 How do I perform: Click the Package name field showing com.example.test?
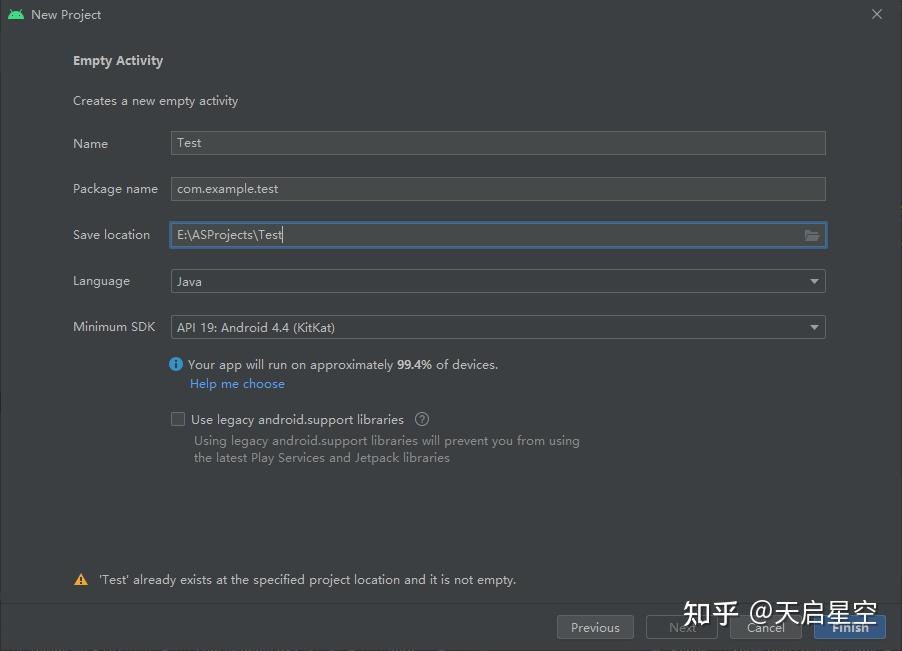click(x=497, y=188)
